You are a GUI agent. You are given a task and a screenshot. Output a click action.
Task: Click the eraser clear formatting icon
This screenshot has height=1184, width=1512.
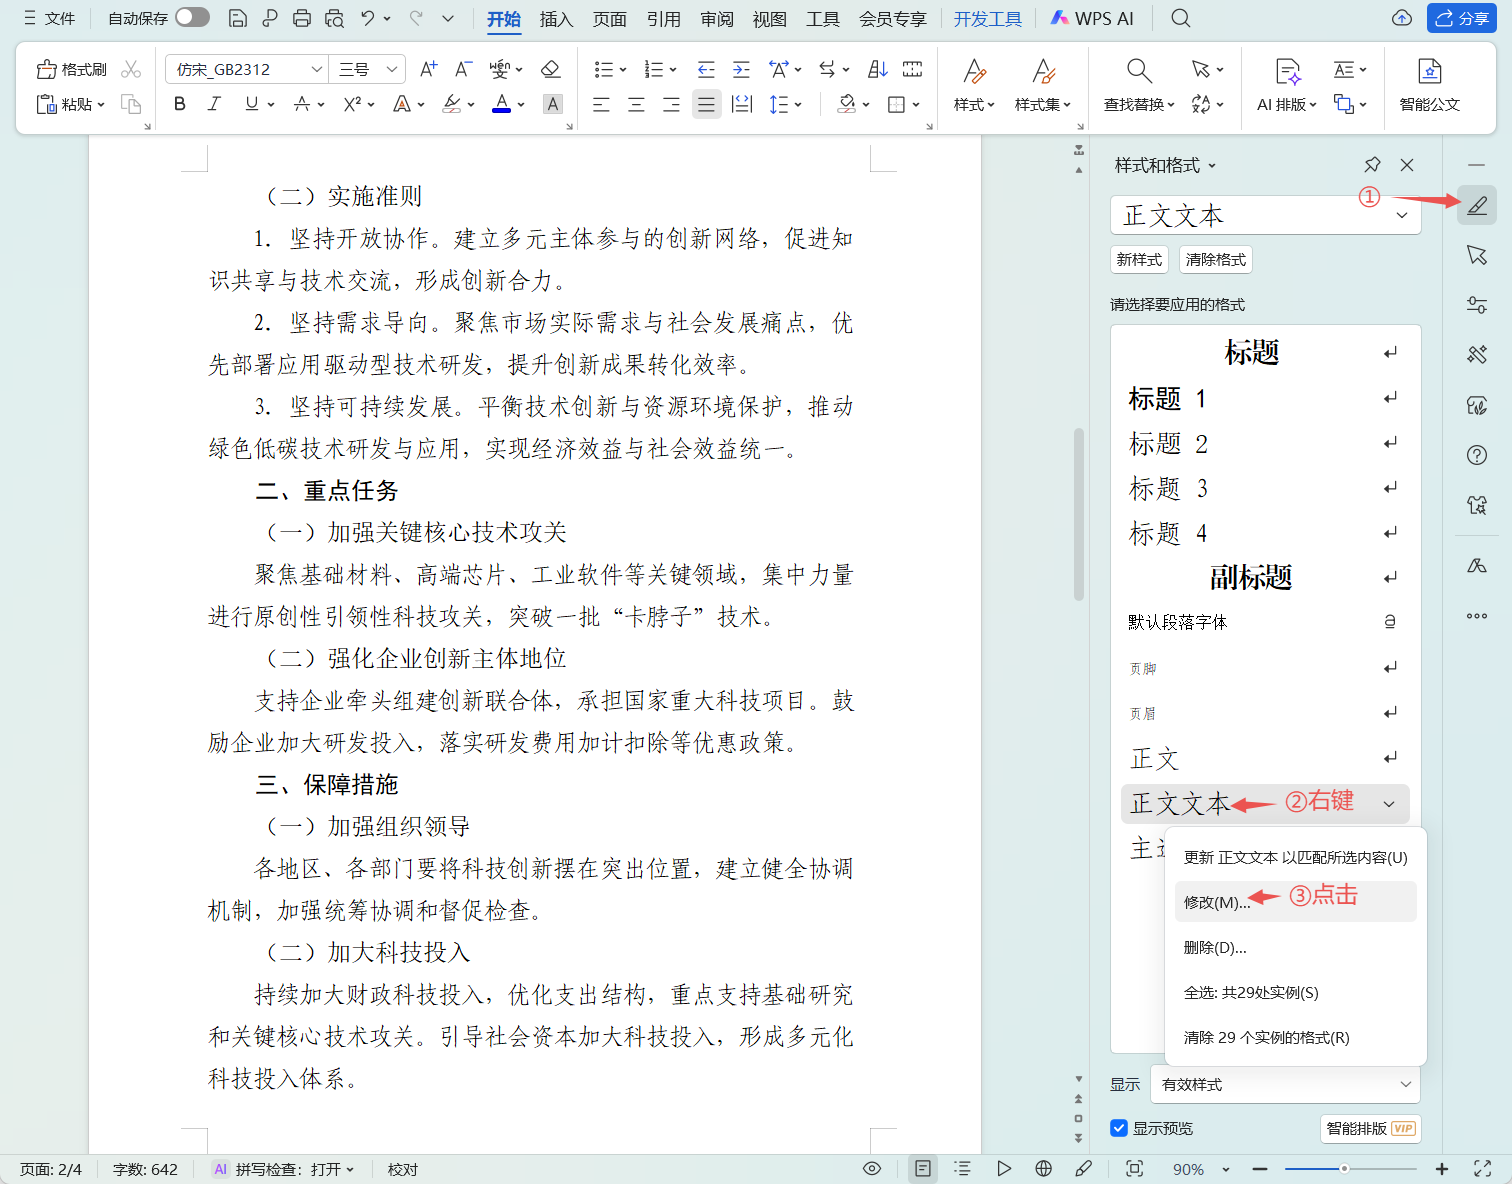pos(550,69)
